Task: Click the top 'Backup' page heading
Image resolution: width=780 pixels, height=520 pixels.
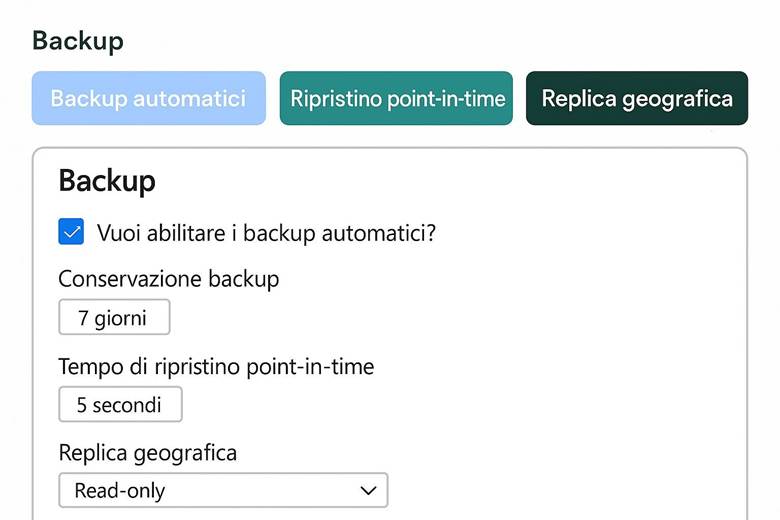Action: tap(78, 41)
